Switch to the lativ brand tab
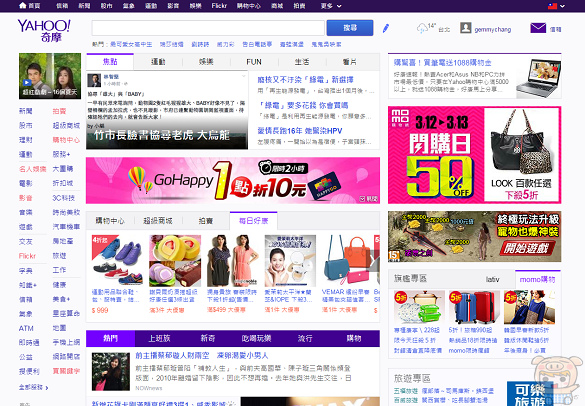The height and width of the screenshot is (406, 585). coord(492,279)
